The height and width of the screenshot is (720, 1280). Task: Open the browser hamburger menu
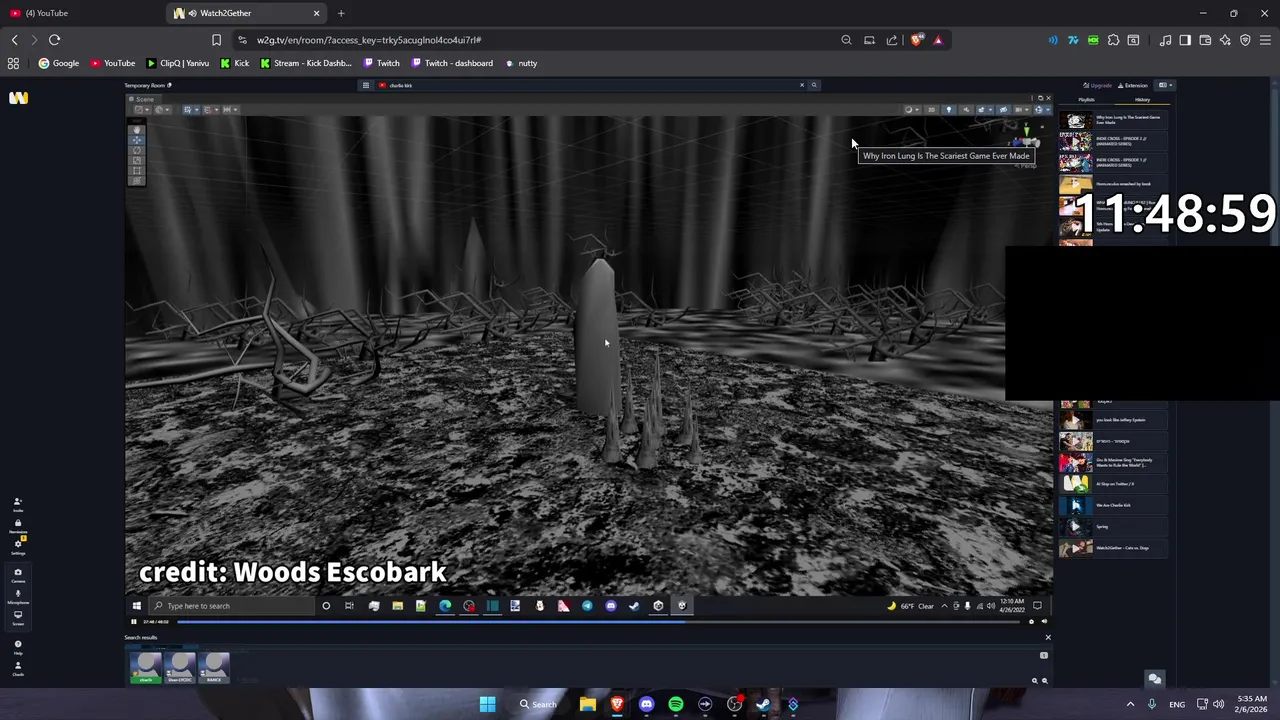[1265, 40]
